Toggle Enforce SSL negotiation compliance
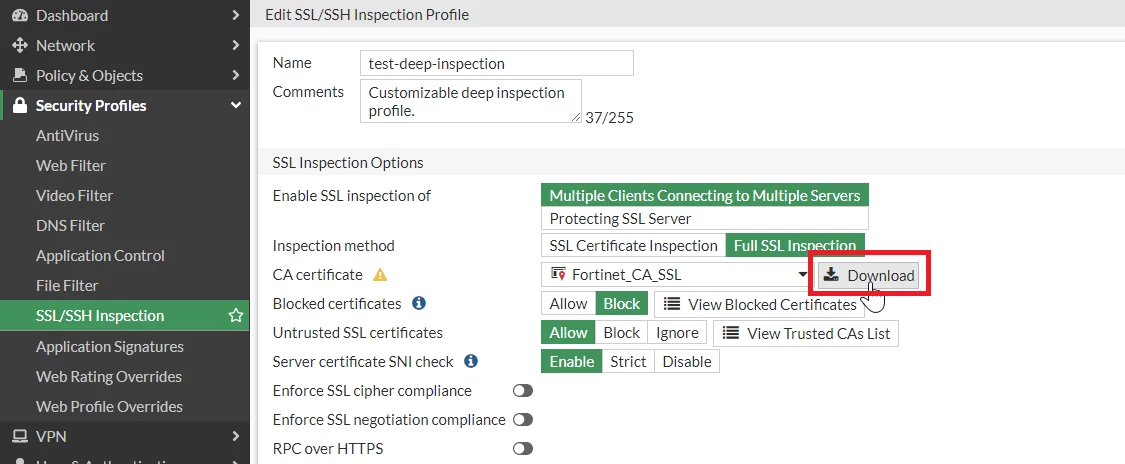The width and height of the screenshot is (1125, 464). pyautogui.click(x=523, y=420)
